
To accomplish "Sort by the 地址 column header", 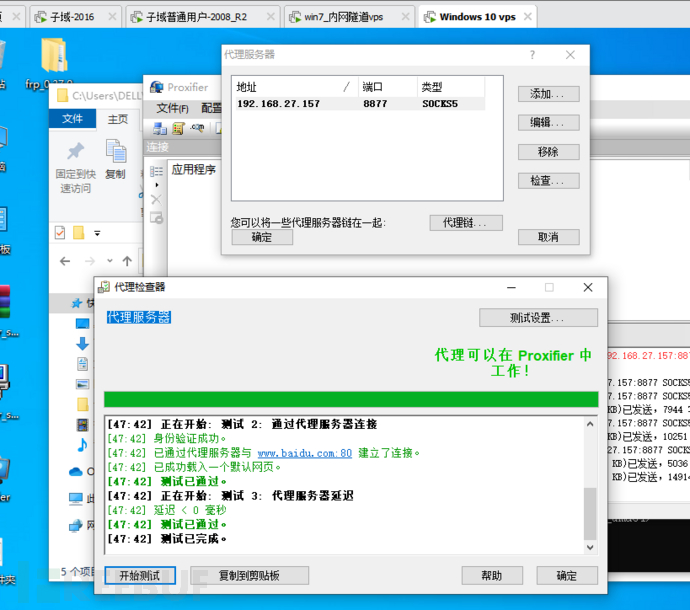I will tap(295, 87).
